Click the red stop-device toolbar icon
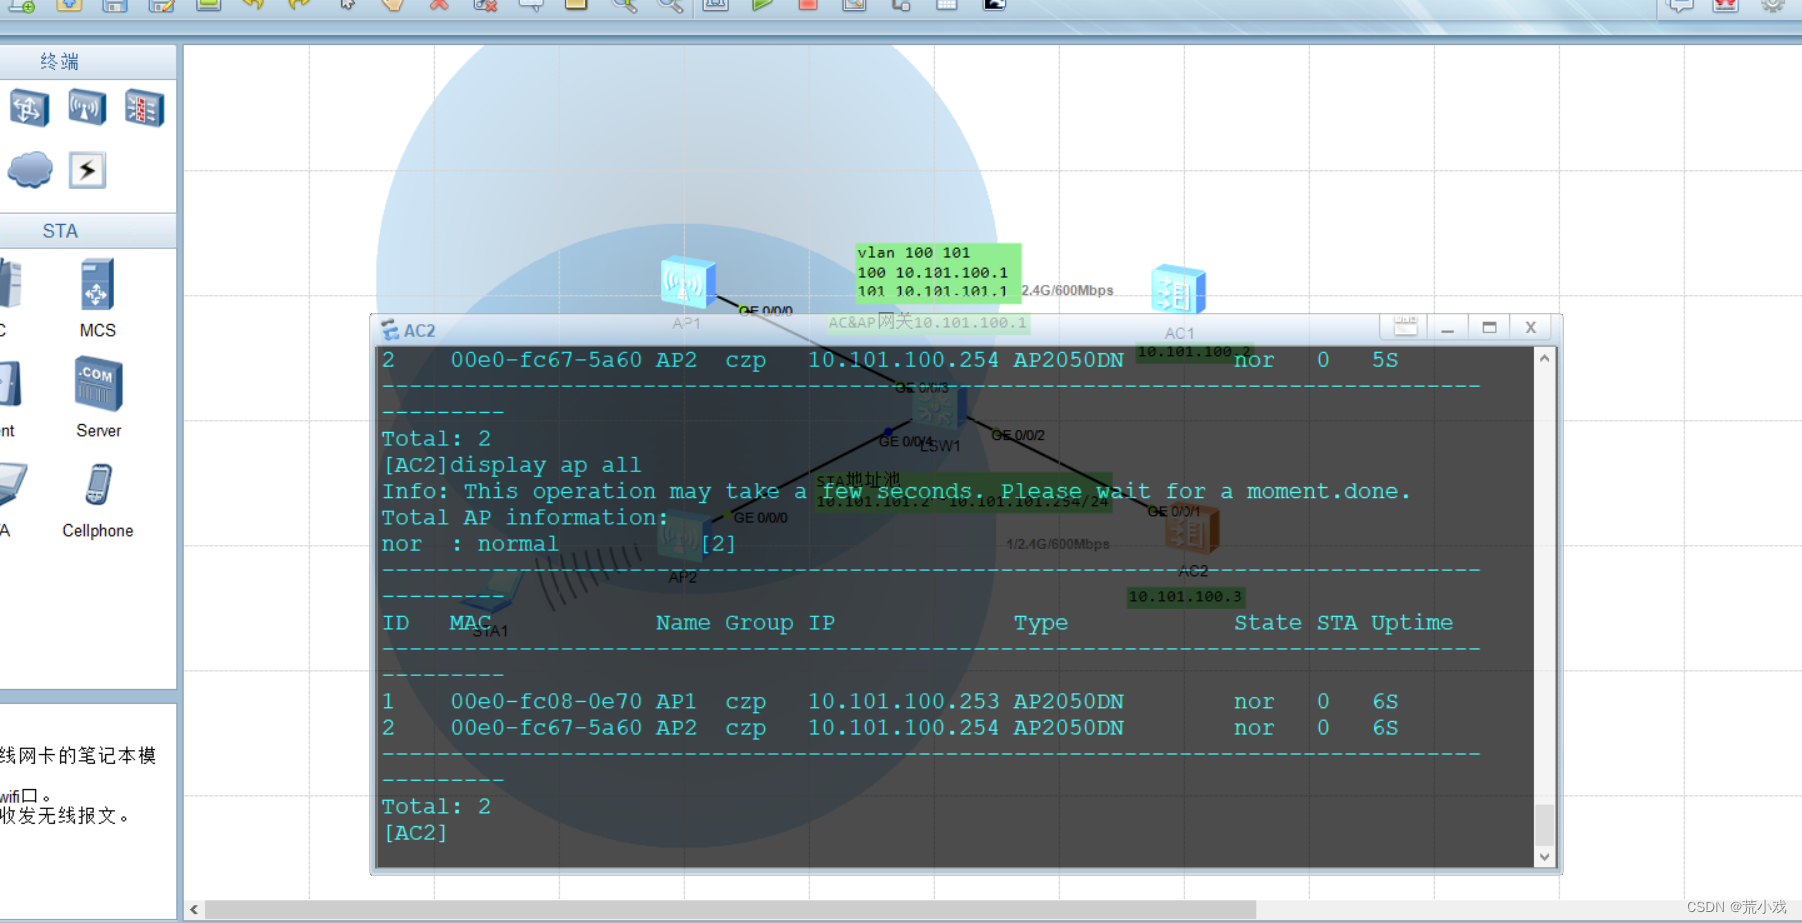The image size is (1802, 923). point(808,4)
